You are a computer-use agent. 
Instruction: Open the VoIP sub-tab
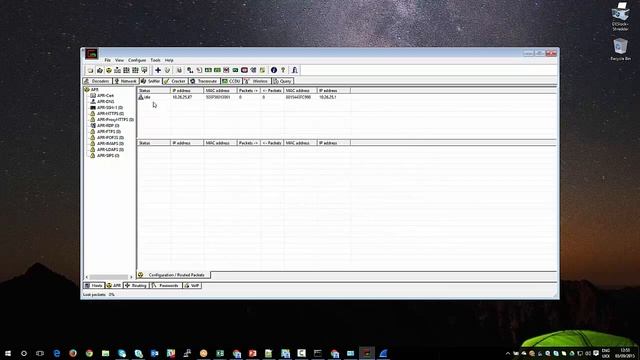(x=192, y=286)
